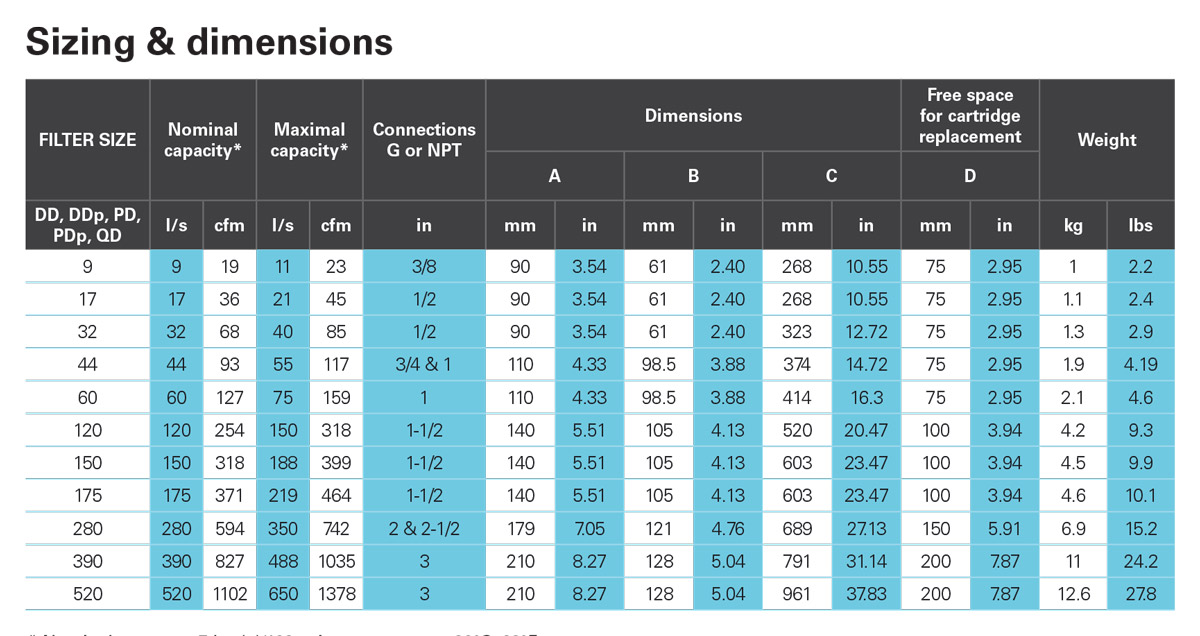The height and width of the screenshot is (636, 1200).
Task: Click the "Weight" column header
Action: pos(1107,140)
